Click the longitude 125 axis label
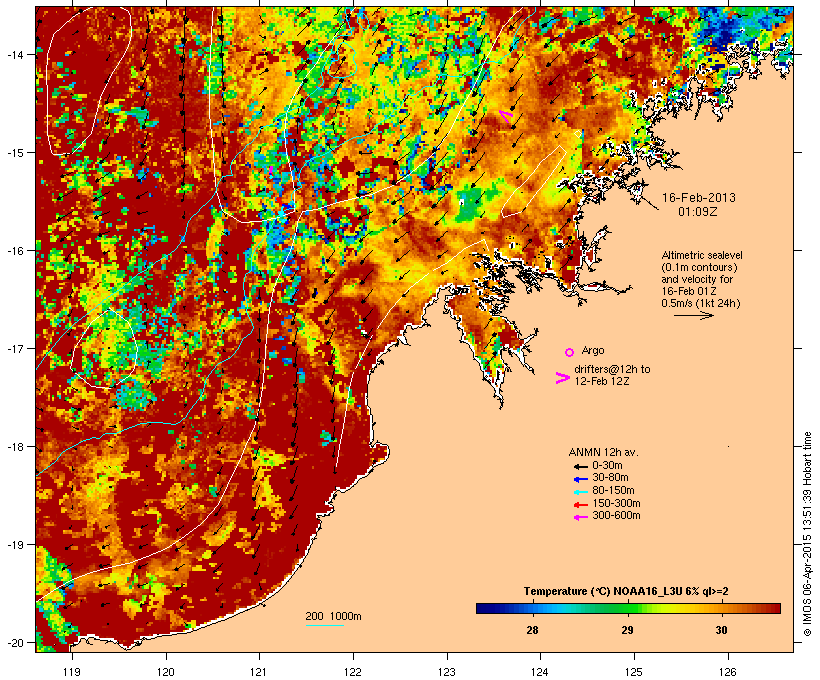This screenshot has width=820, height=680. pyautogui.click(x=634, y=672)
